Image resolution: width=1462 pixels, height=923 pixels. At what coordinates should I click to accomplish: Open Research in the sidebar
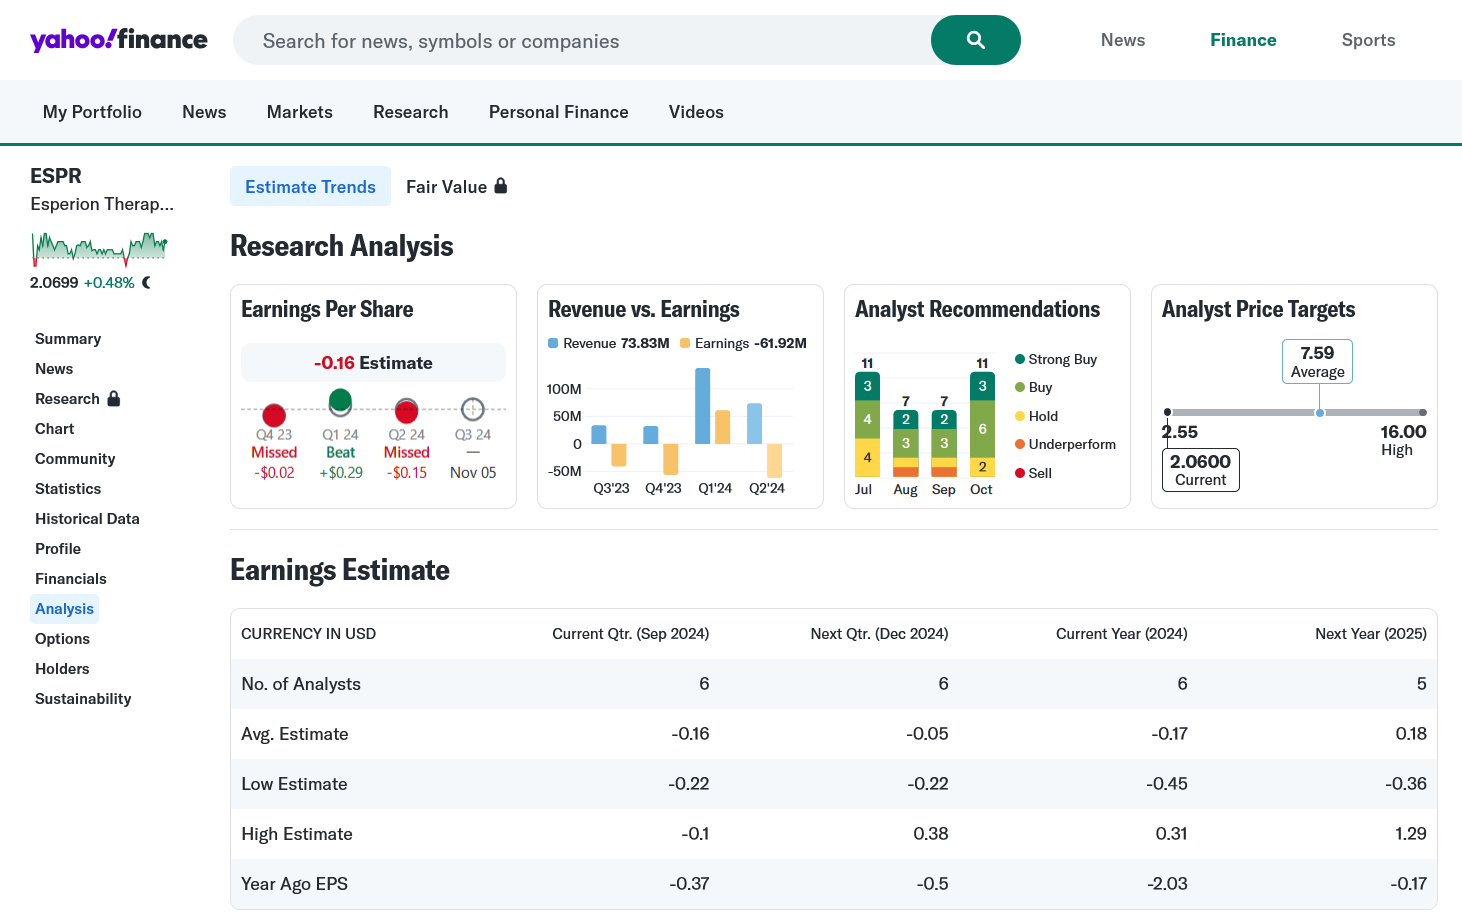pos(67,399)
